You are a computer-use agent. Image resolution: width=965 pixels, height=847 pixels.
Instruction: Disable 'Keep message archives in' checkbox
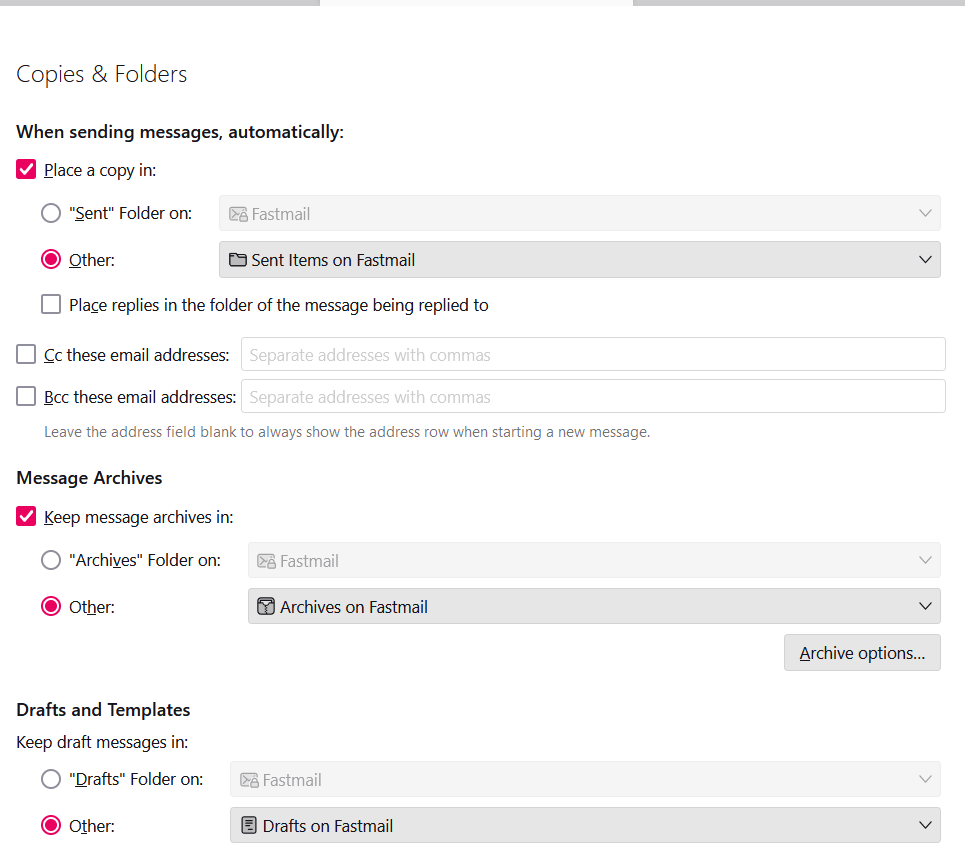(27, 517)
